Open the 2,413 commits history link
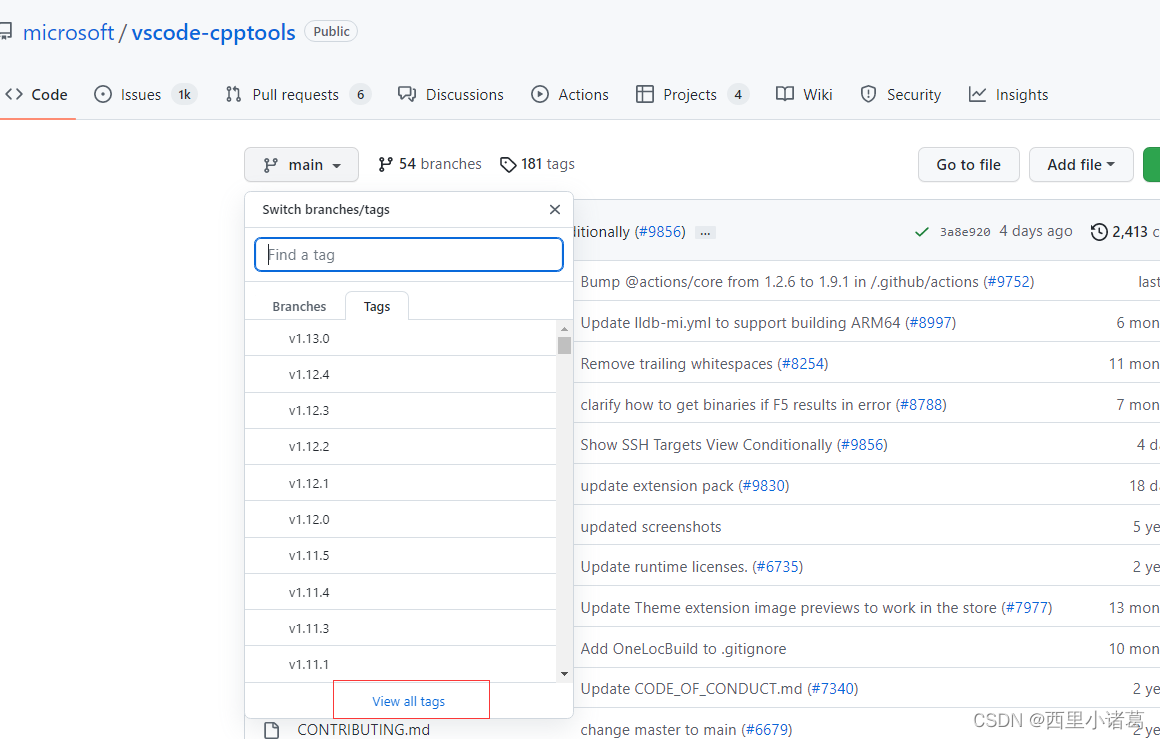1160x739 pixels. click(1124, 232)
